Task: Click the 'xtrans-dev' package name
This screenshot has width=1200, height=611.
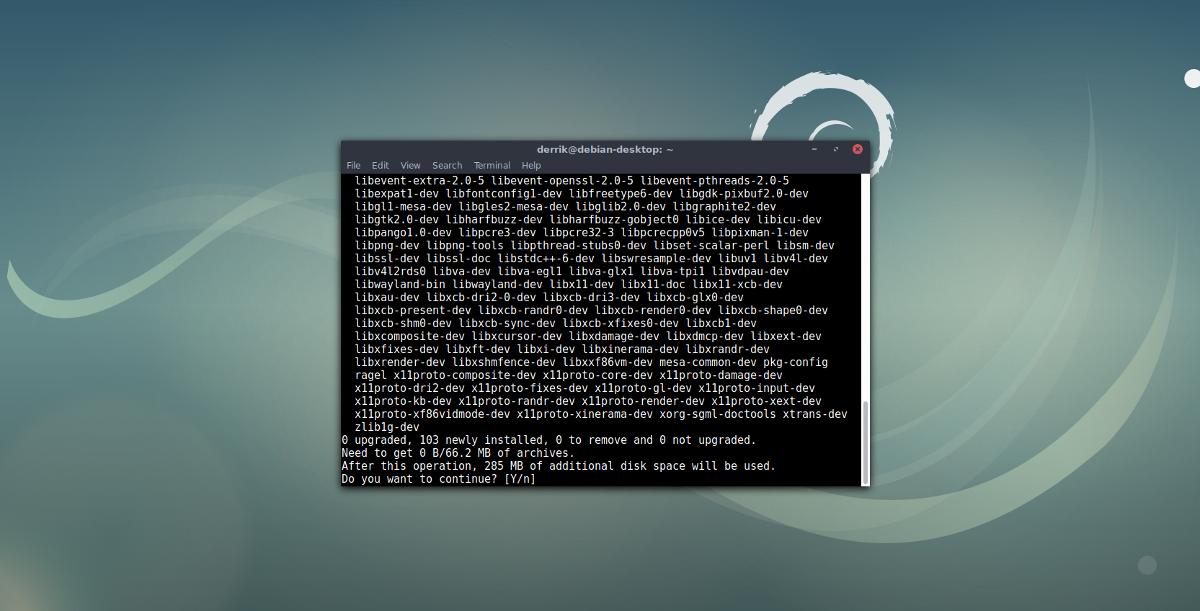Action: 815,414
